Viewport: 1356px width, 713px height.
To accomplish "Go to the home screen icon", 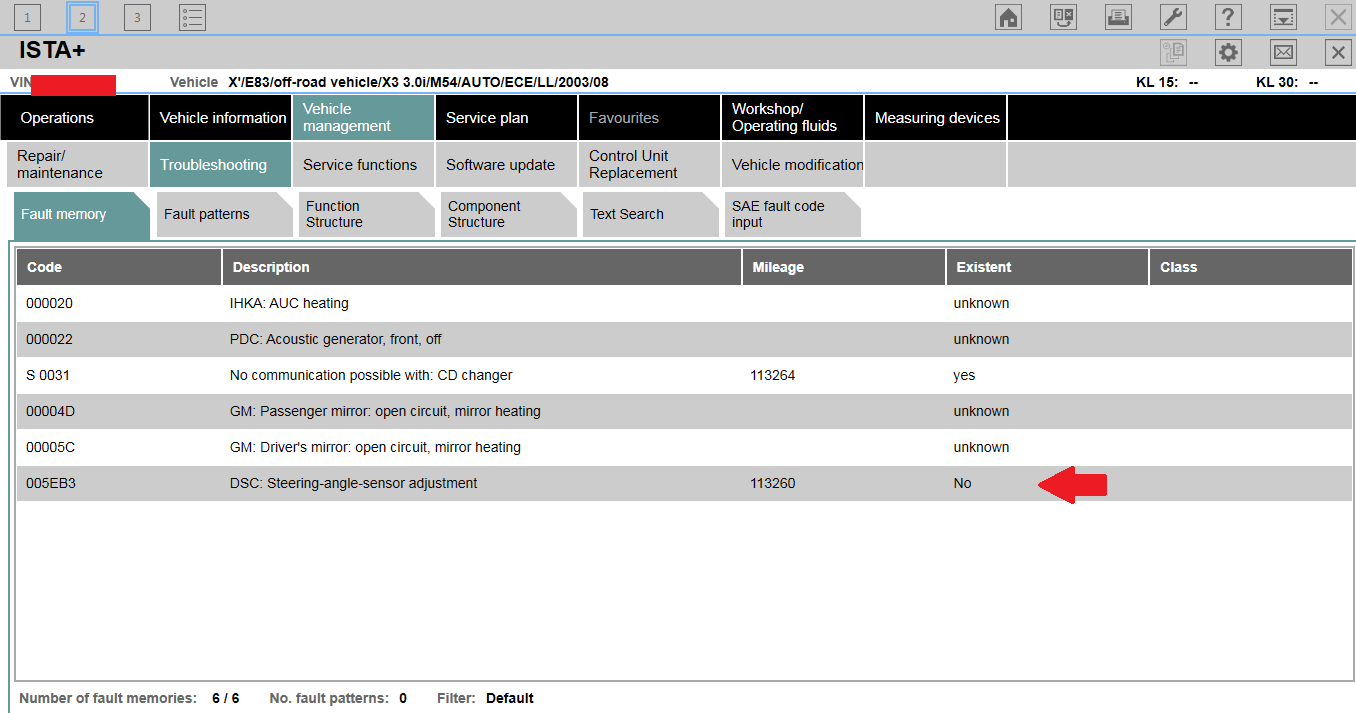I will point(1009,17).
